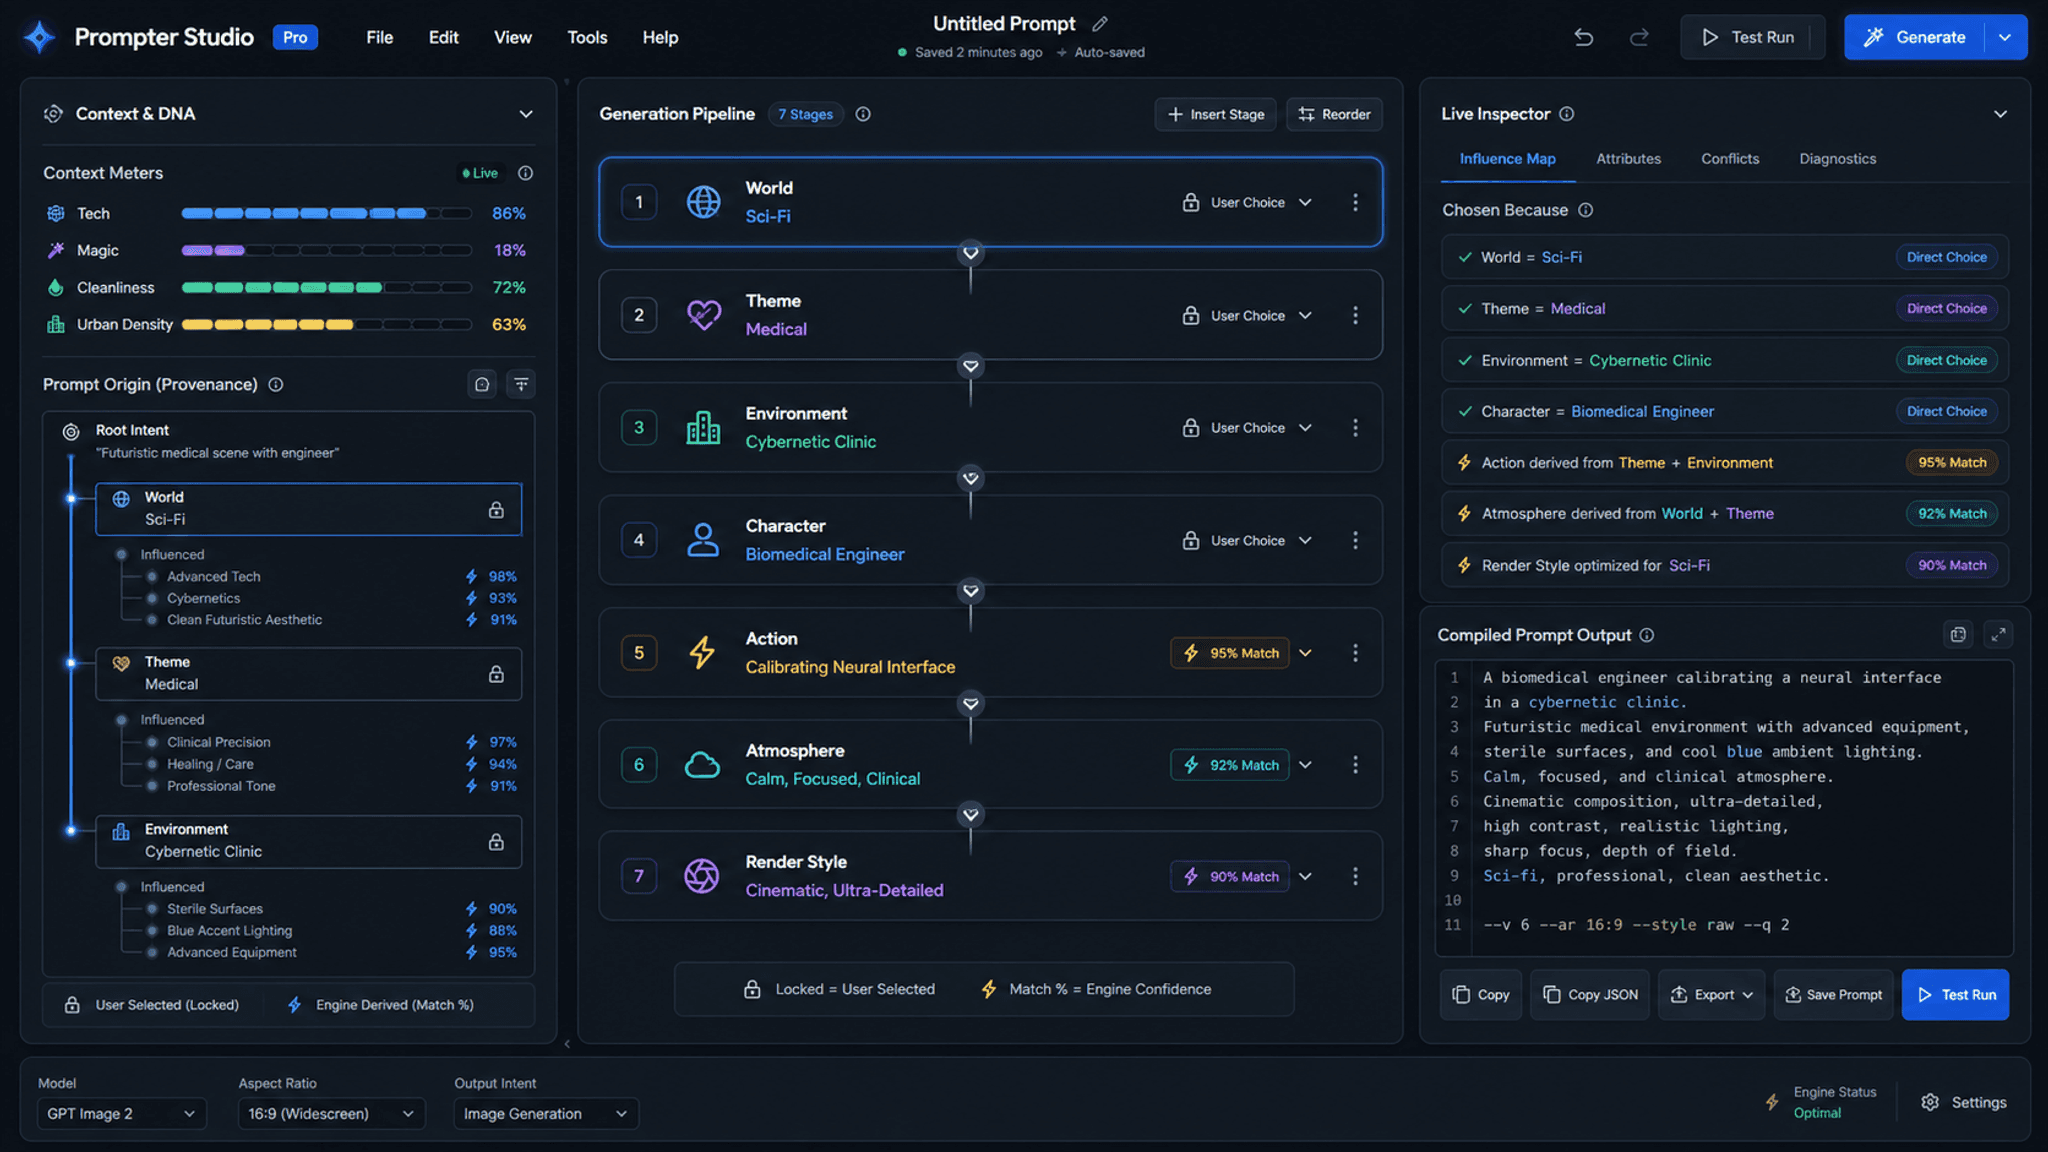2048x1152 pixels.
Task: Open the more options menu for Theme stage
Action: (1355, 315)
